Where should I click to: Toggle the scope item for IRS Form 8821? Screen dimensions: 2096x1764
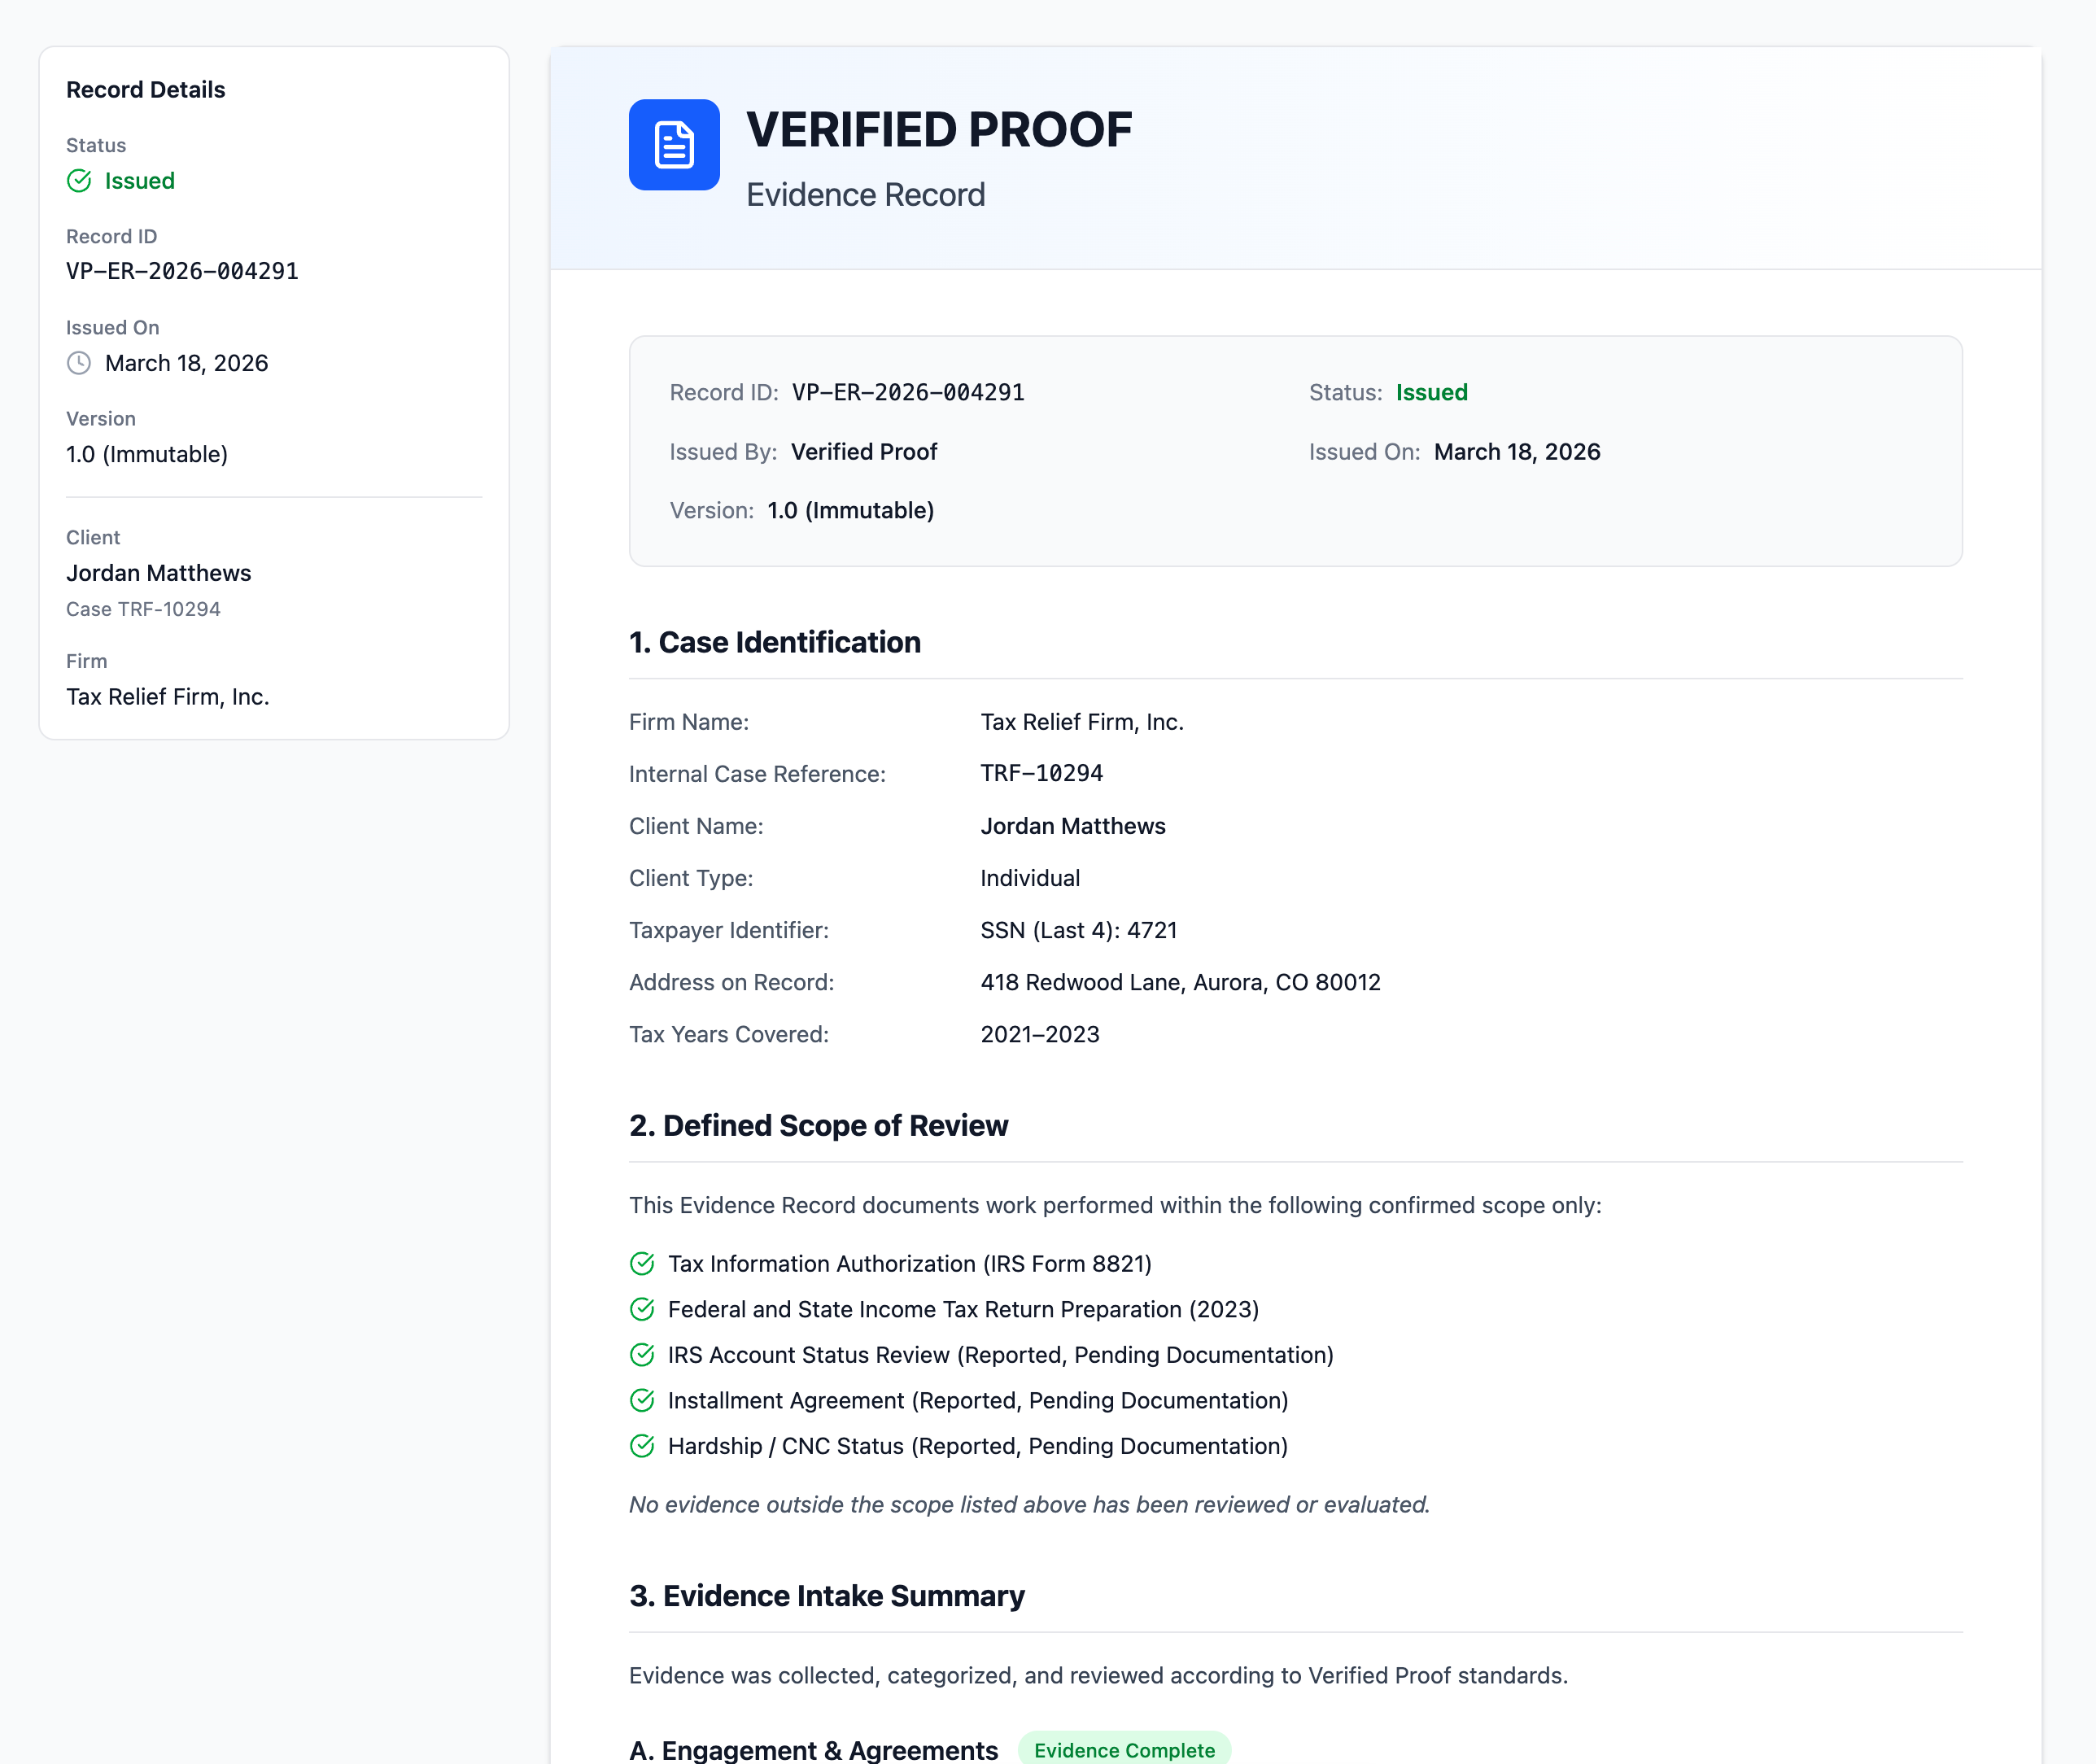click(x=909, y=1263)
